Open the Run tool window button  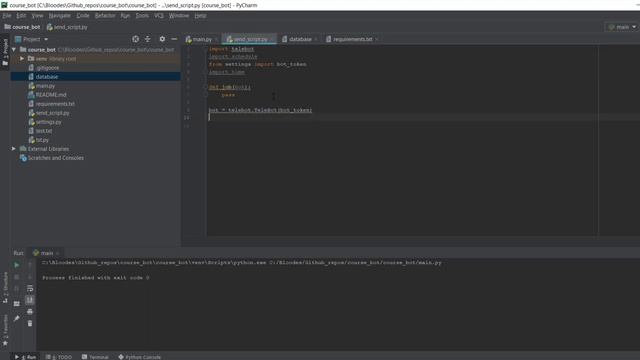click(x=25, y=357)
